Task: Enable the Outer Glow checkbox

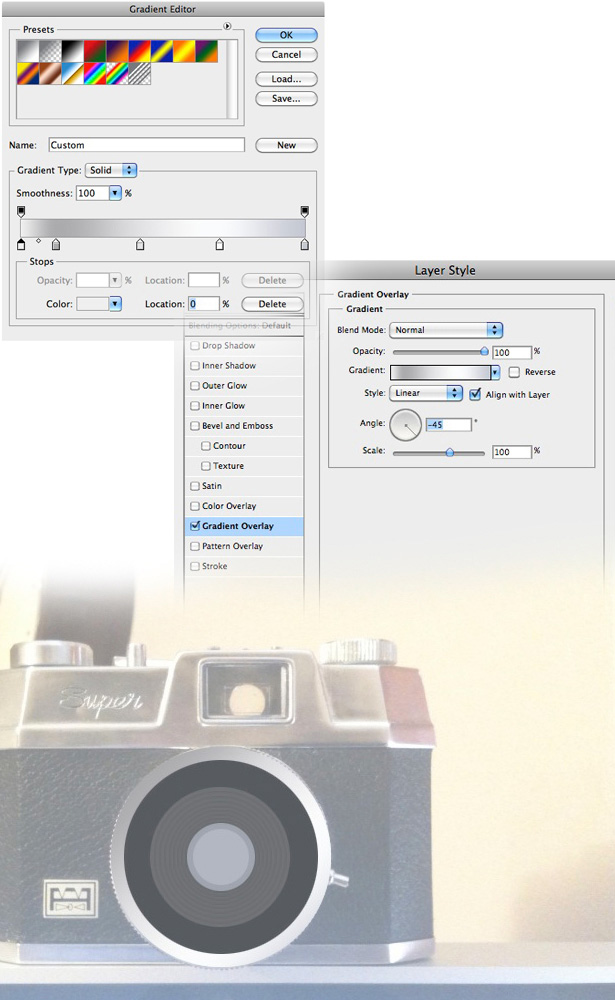Action: (x=195, y=386)
